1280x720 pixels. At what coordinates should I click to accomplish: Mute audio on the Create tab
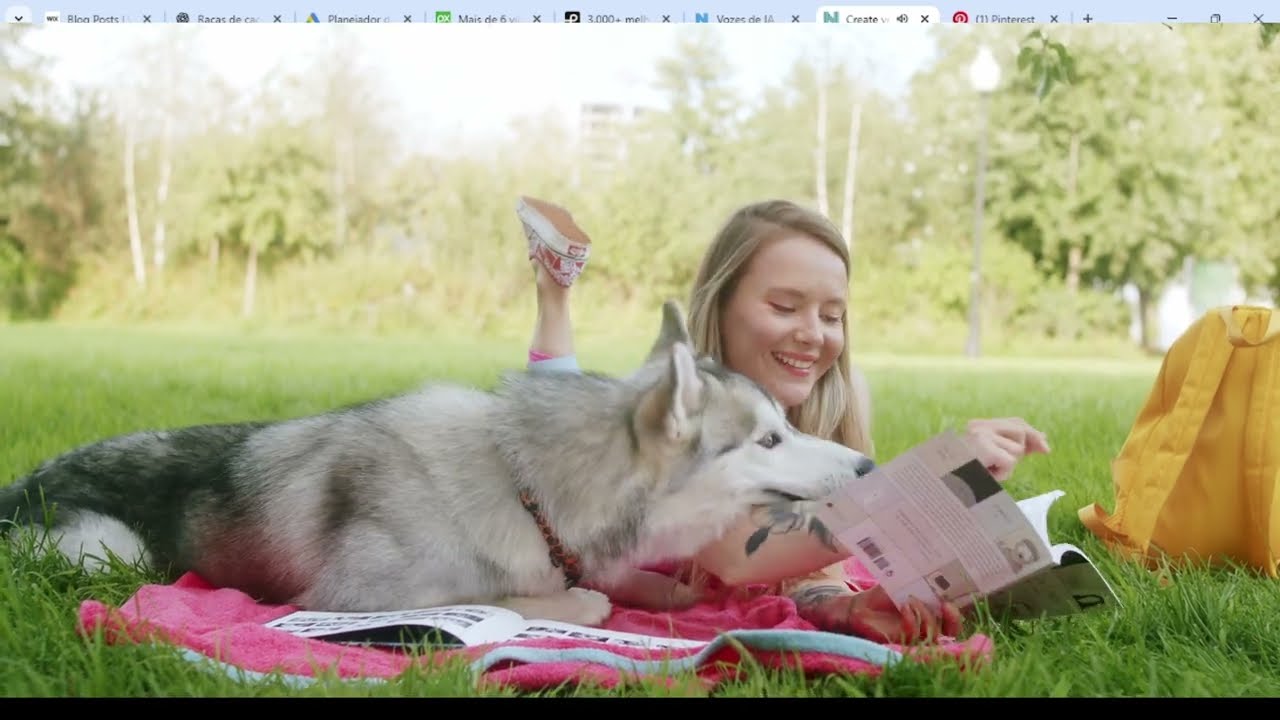point(901,18)
